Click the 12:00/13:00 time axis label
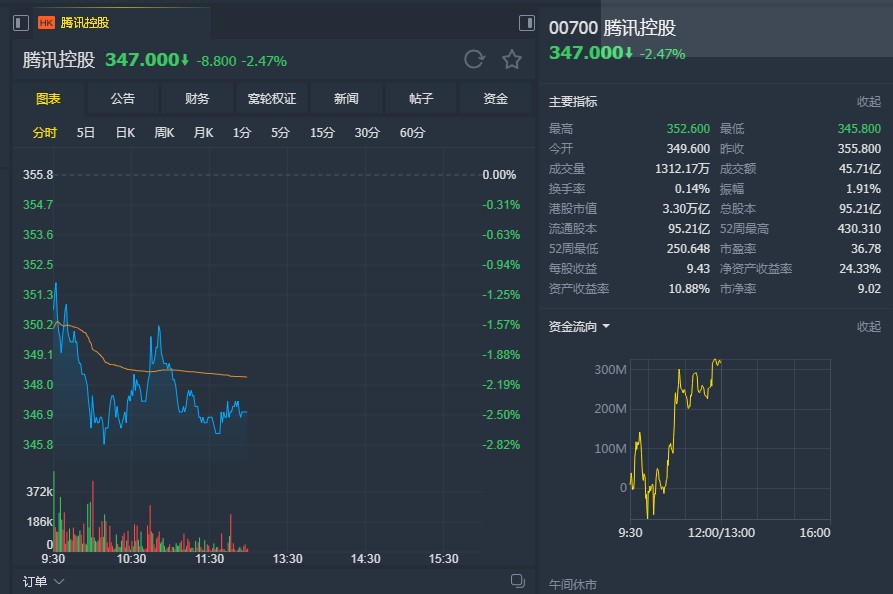This screenshot has height=594, width=893. click(x=721, y=532)
